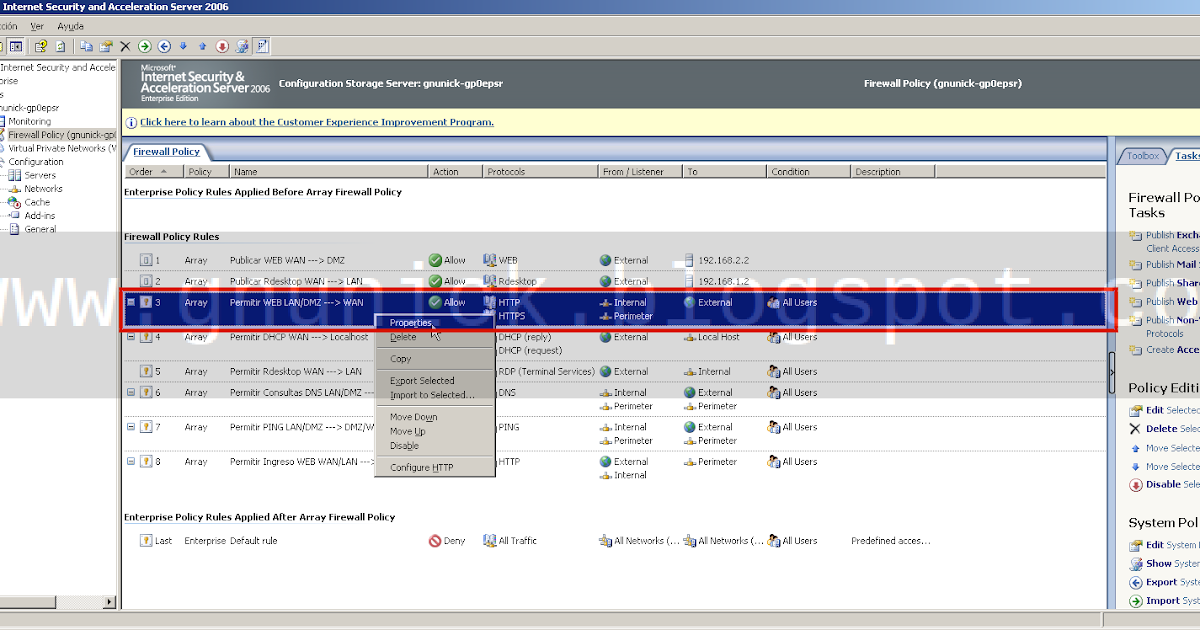1200x630 pixels.
Task: Select Virtual Private Networks in the tree
Action: [x=62, y=148]
